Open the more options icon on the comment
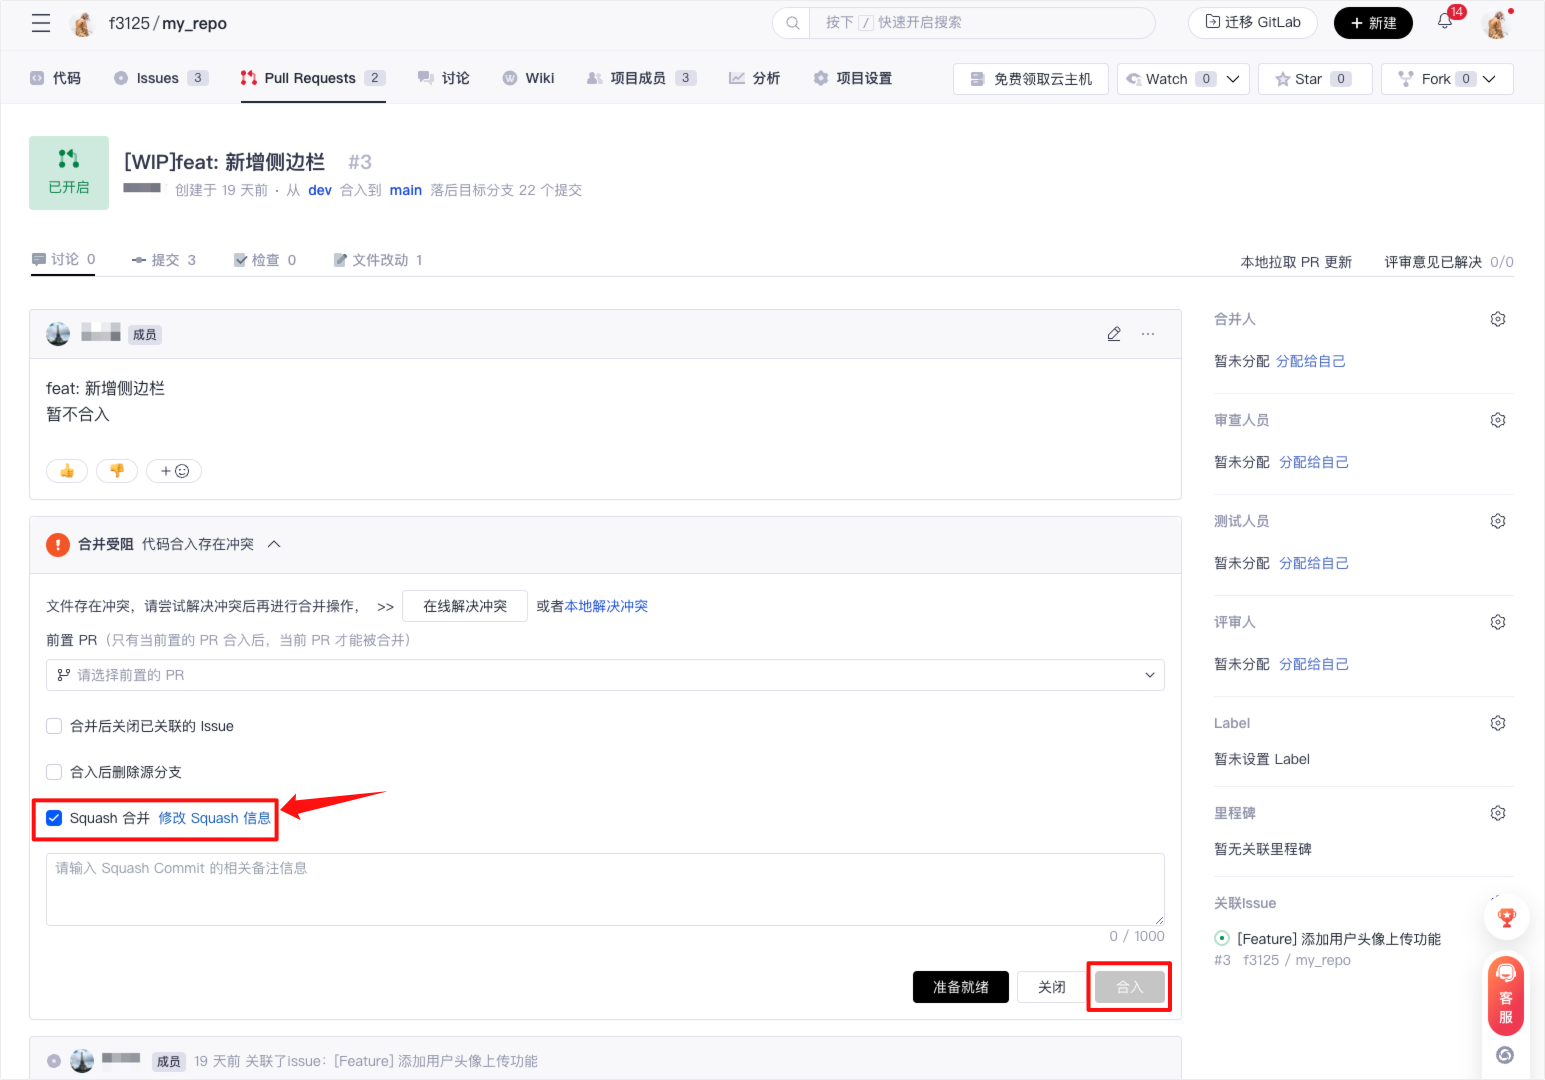This screenshot has height=1080, width=1545. [1147, 333]
